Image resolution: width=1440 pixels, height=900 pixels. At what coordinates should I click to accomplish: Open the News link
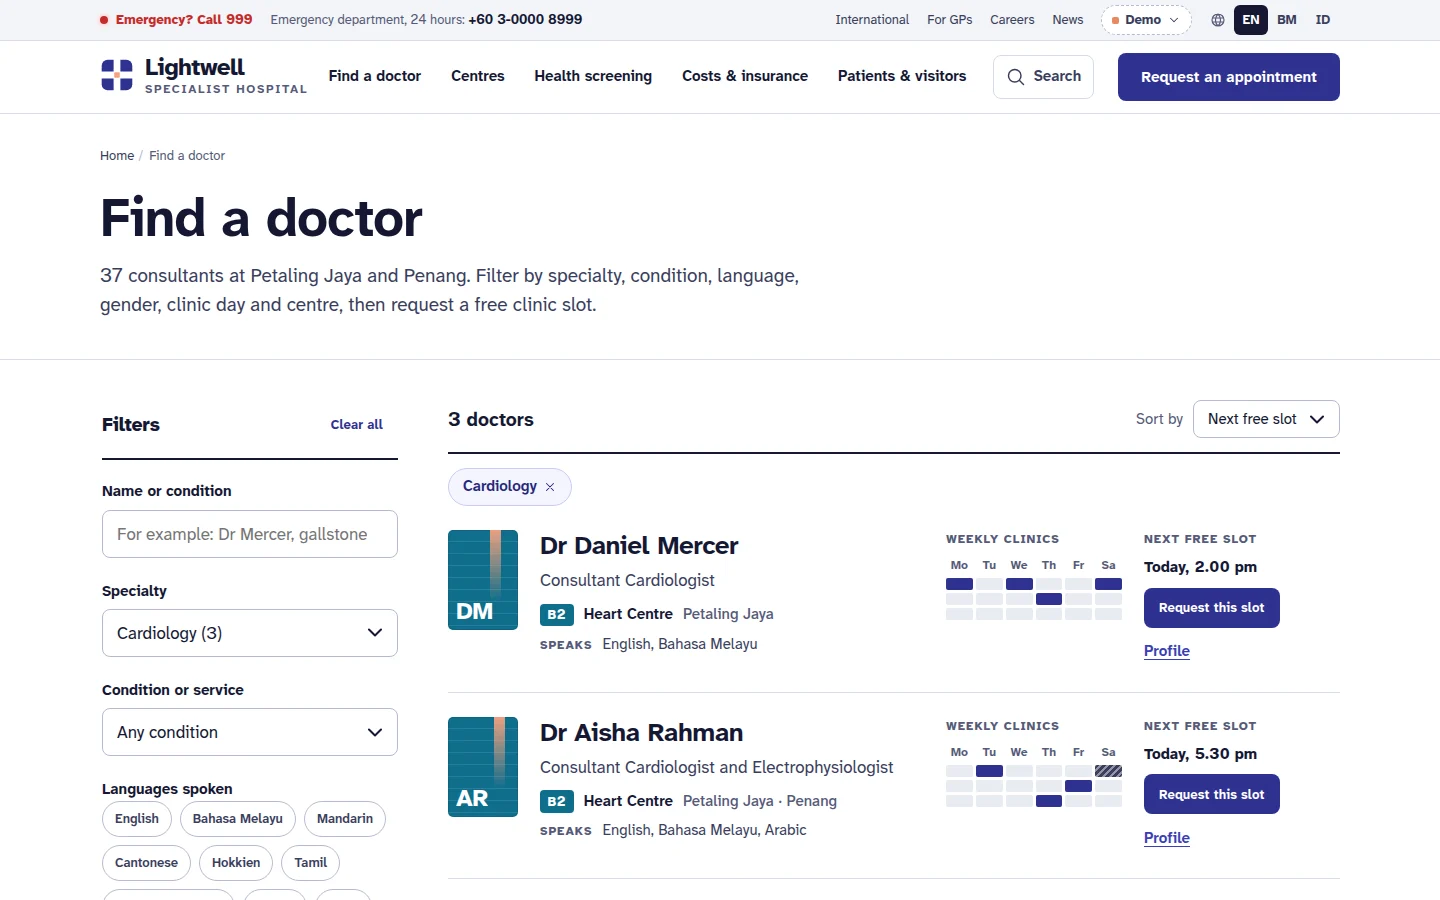(1068, 20)
